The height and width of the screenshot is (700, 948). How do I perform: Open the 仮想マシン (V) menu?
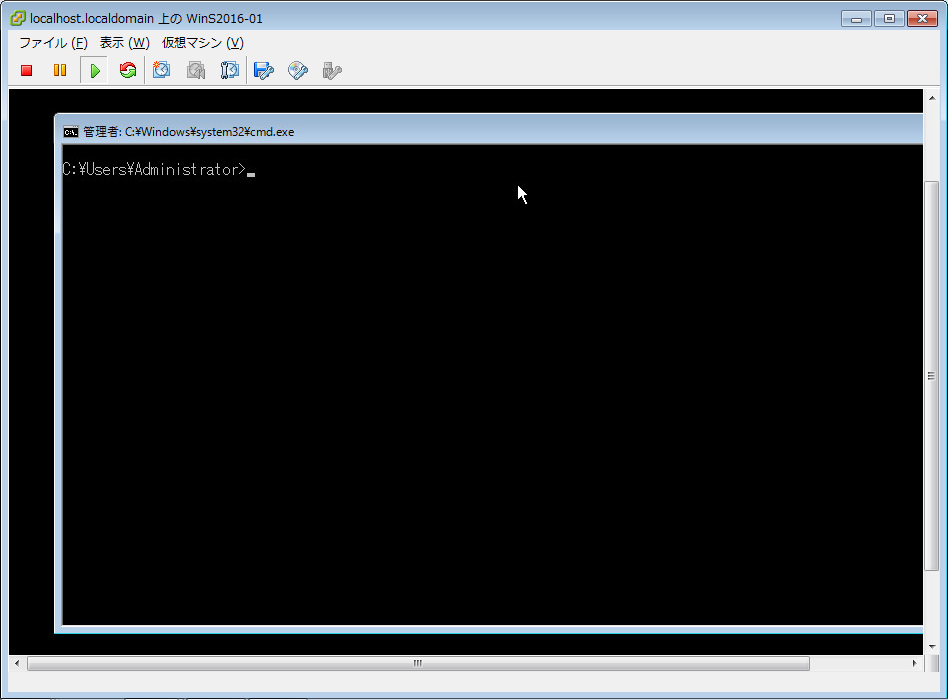click(203, 43)
